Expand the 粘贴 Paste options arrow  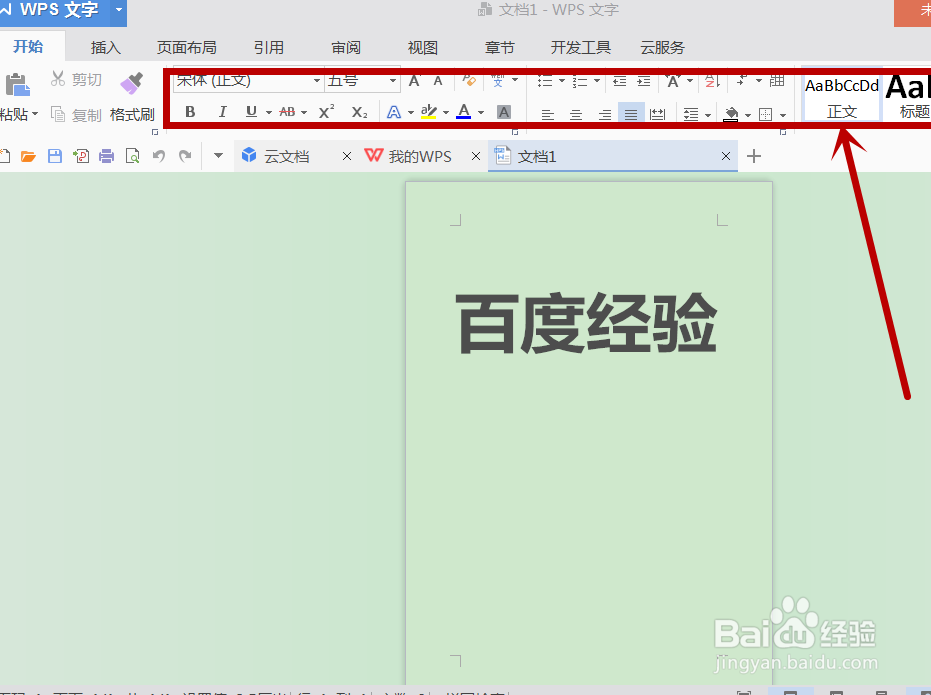click(x=35, y=113)
